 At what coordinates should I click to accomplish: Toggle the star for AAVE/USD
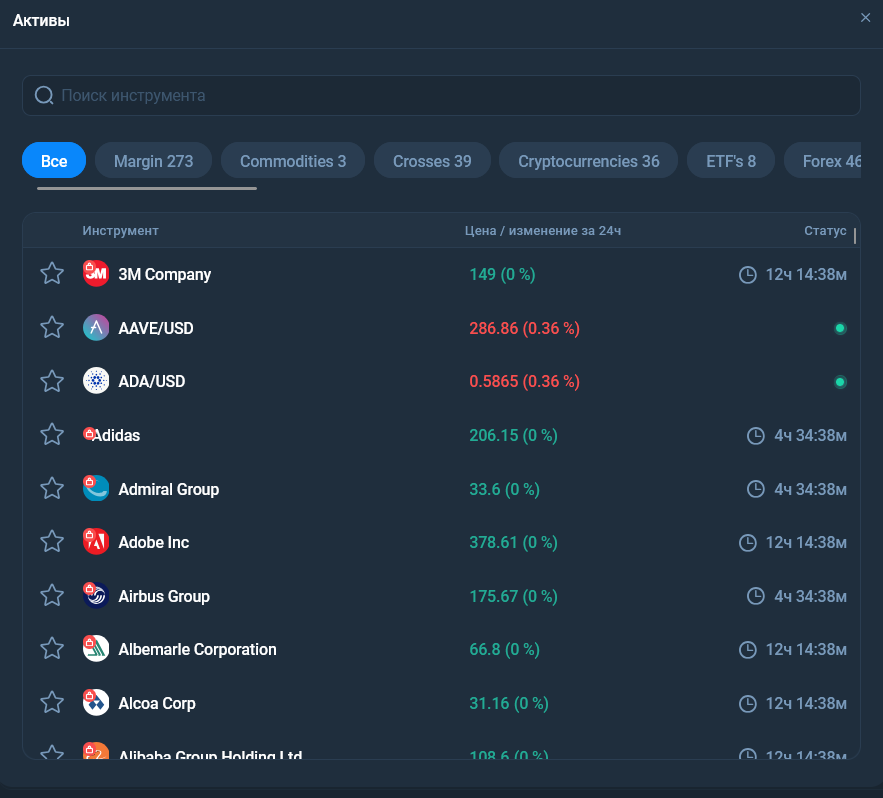(x=52, y=328)
